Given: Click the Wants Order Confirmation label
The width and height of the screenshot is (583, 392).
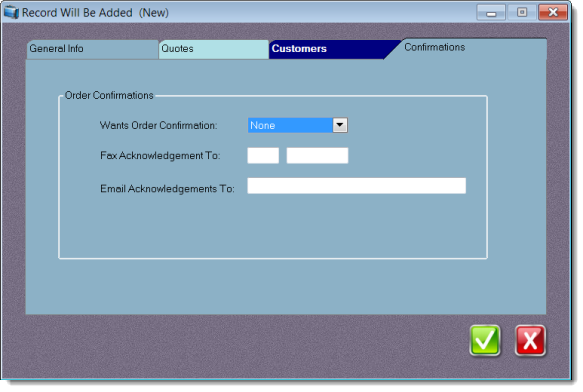Looking at the screenshot, I should point(158,125).
